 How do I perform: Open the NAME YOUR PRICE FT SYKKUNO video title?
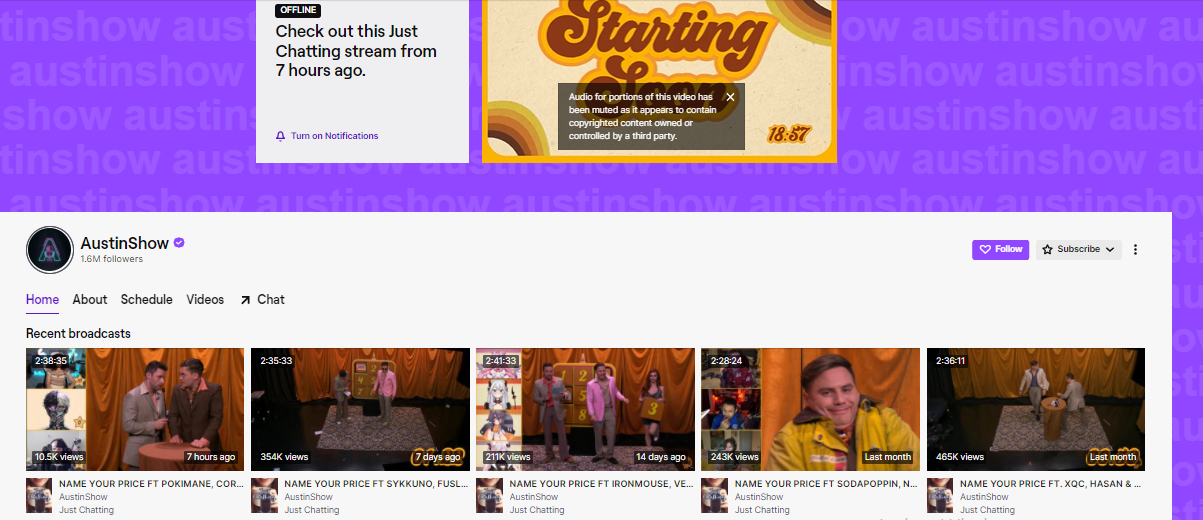(376, 484)
